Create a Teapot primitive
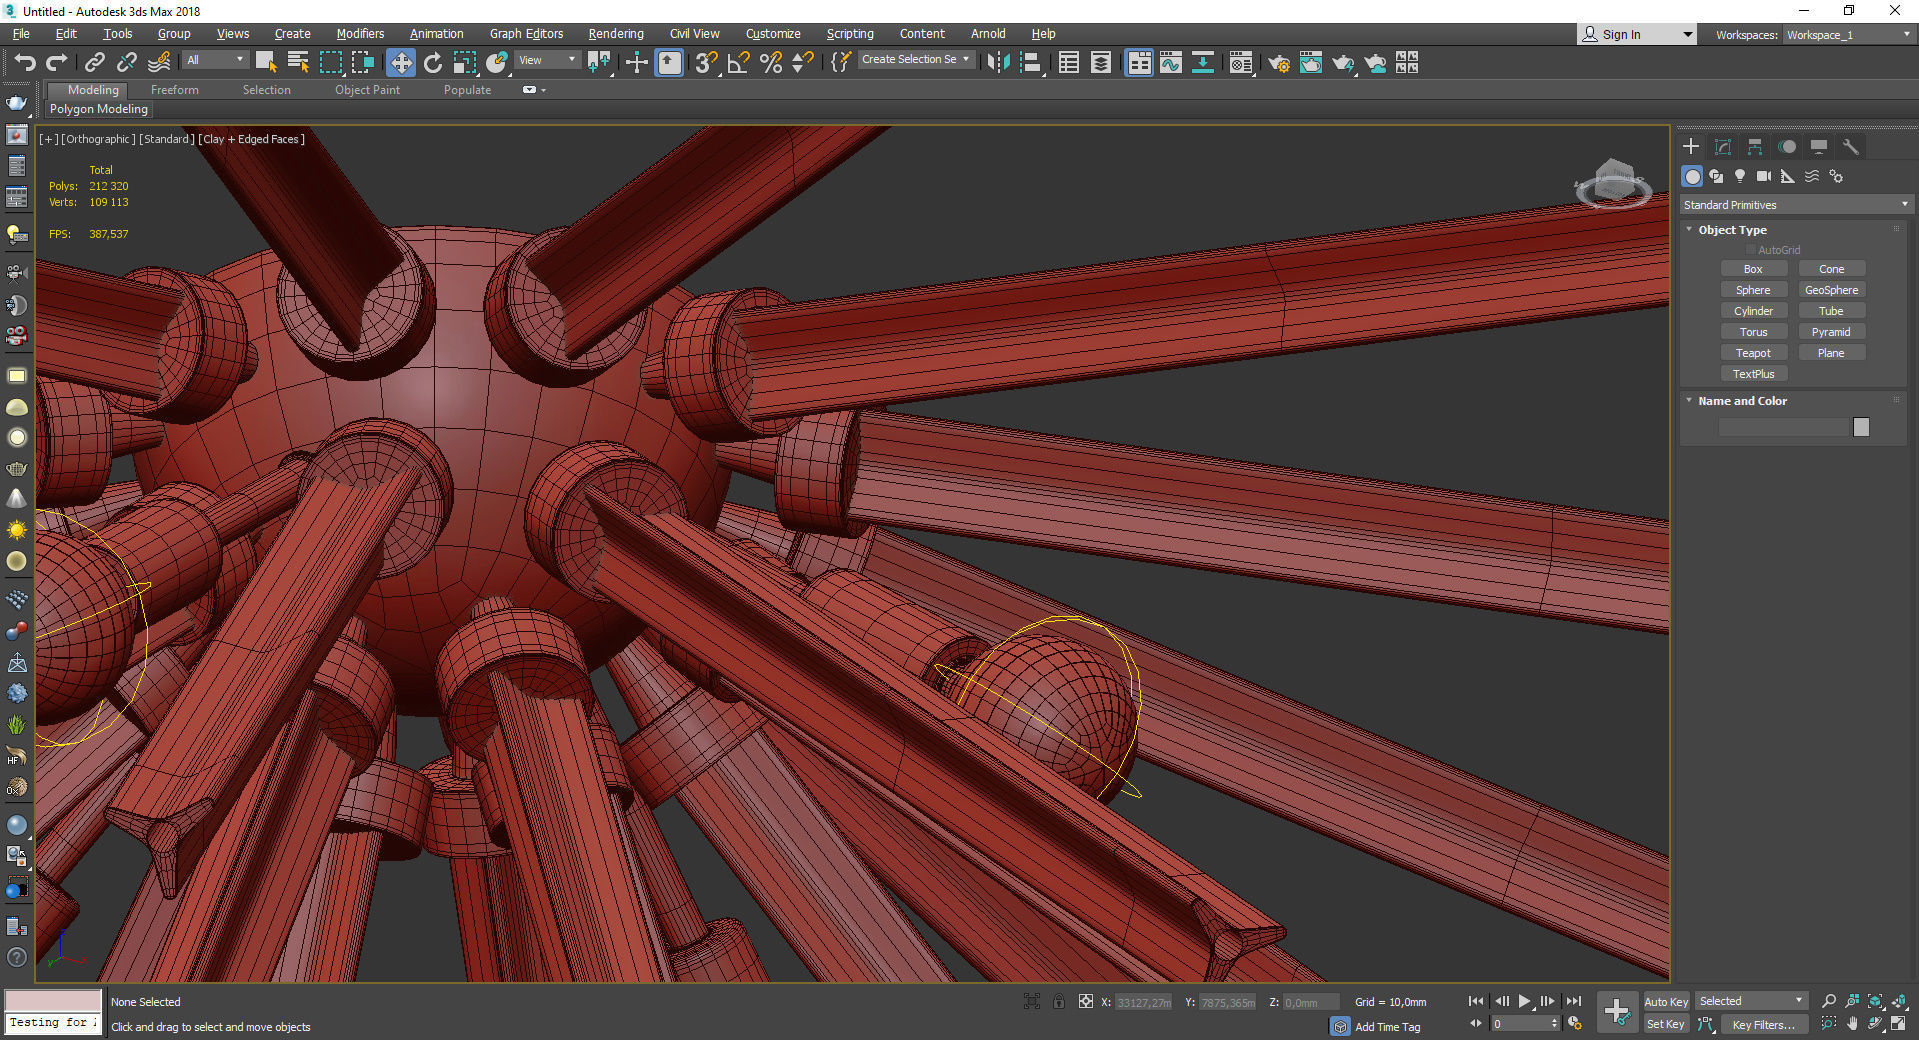This screenshot has height=1040, width=1919. point(1753,353)
